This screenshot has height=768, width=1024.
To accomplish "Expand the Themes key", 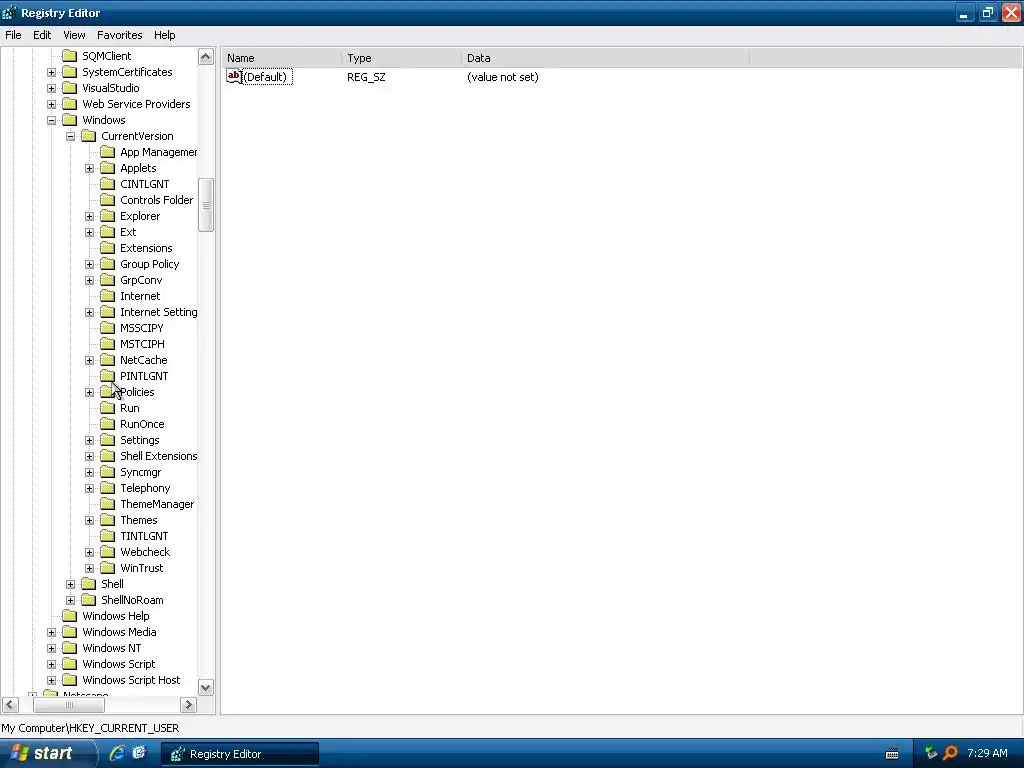I will [89, 520].
